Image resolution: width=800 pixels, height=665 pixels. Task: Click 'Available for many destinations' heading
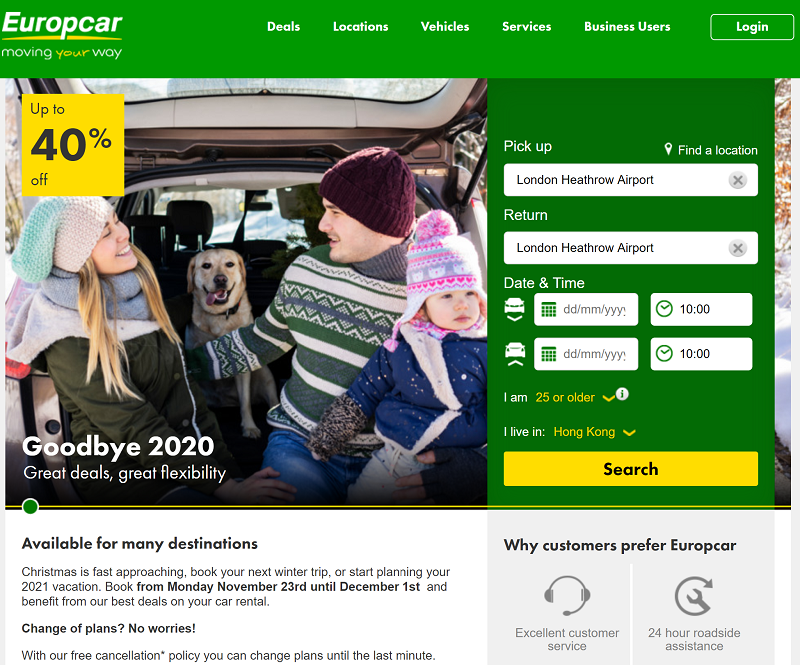(x=139, y=544)
